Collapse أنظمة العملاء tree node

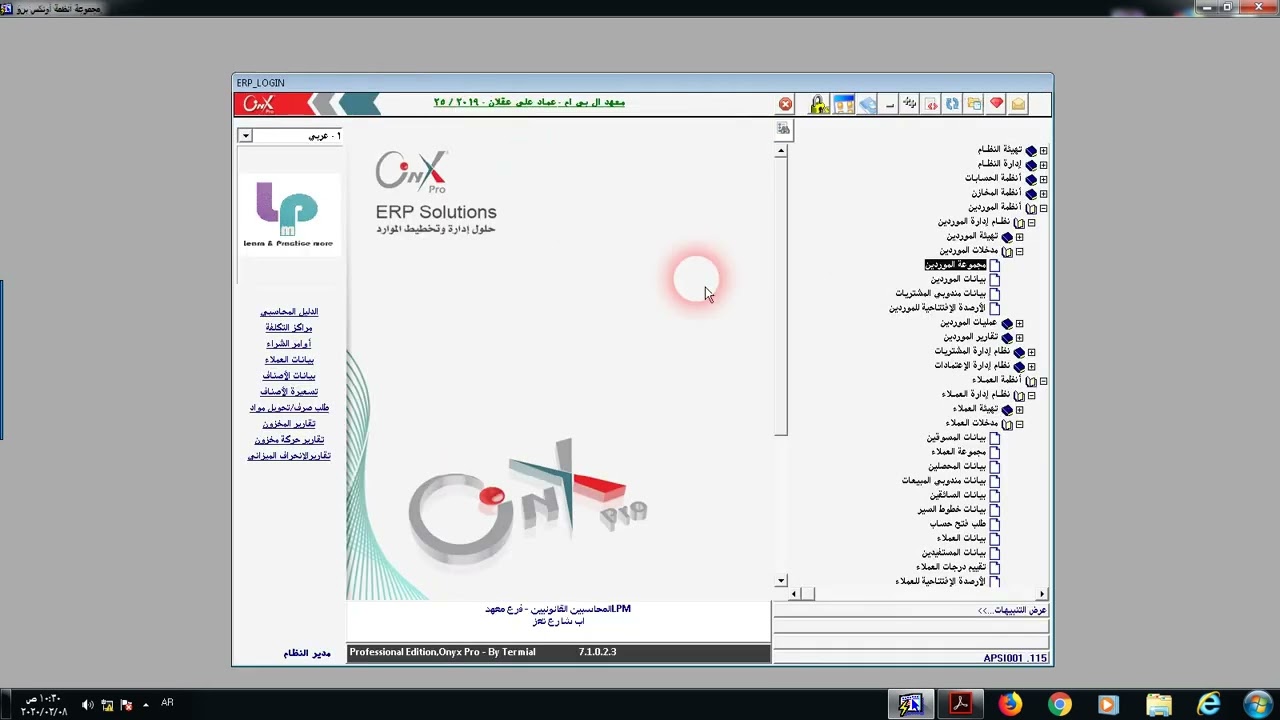click(x=1043, y=381)
